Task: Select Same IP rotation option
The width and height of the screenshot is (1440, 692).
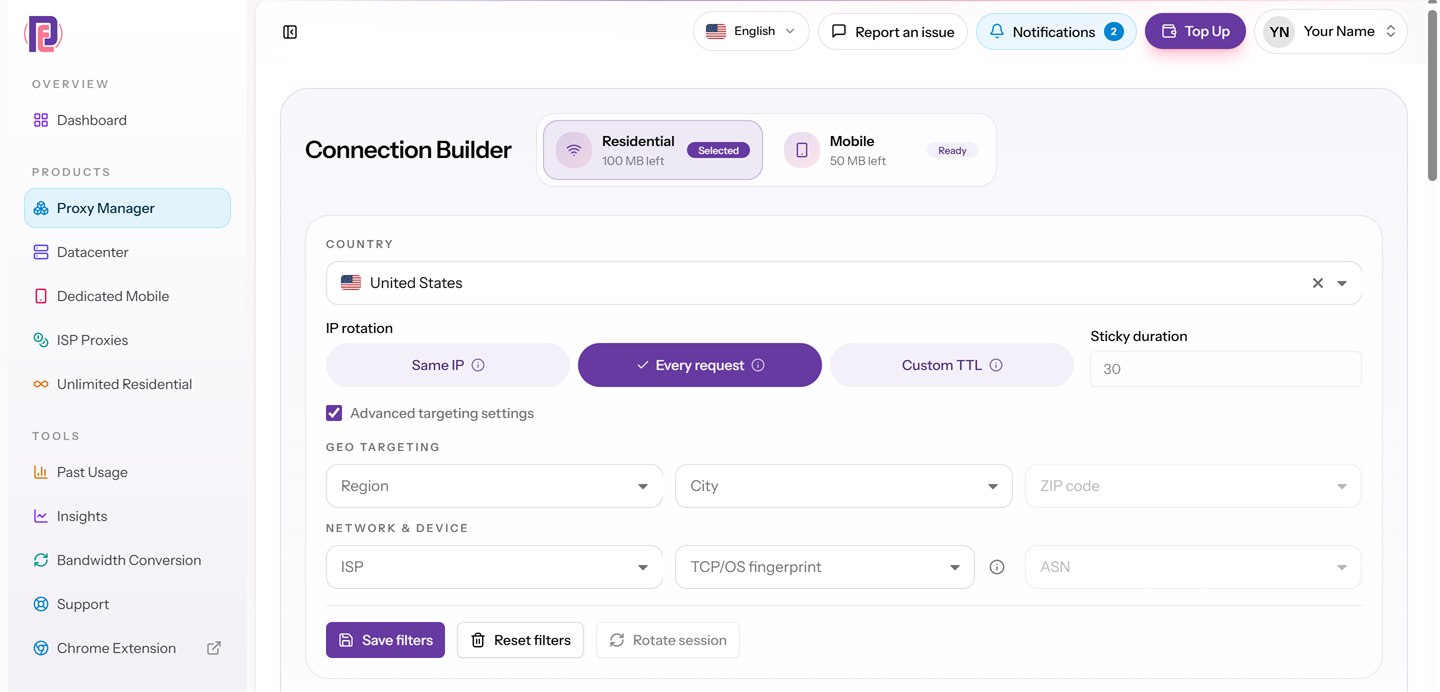Action: (448, 365)
